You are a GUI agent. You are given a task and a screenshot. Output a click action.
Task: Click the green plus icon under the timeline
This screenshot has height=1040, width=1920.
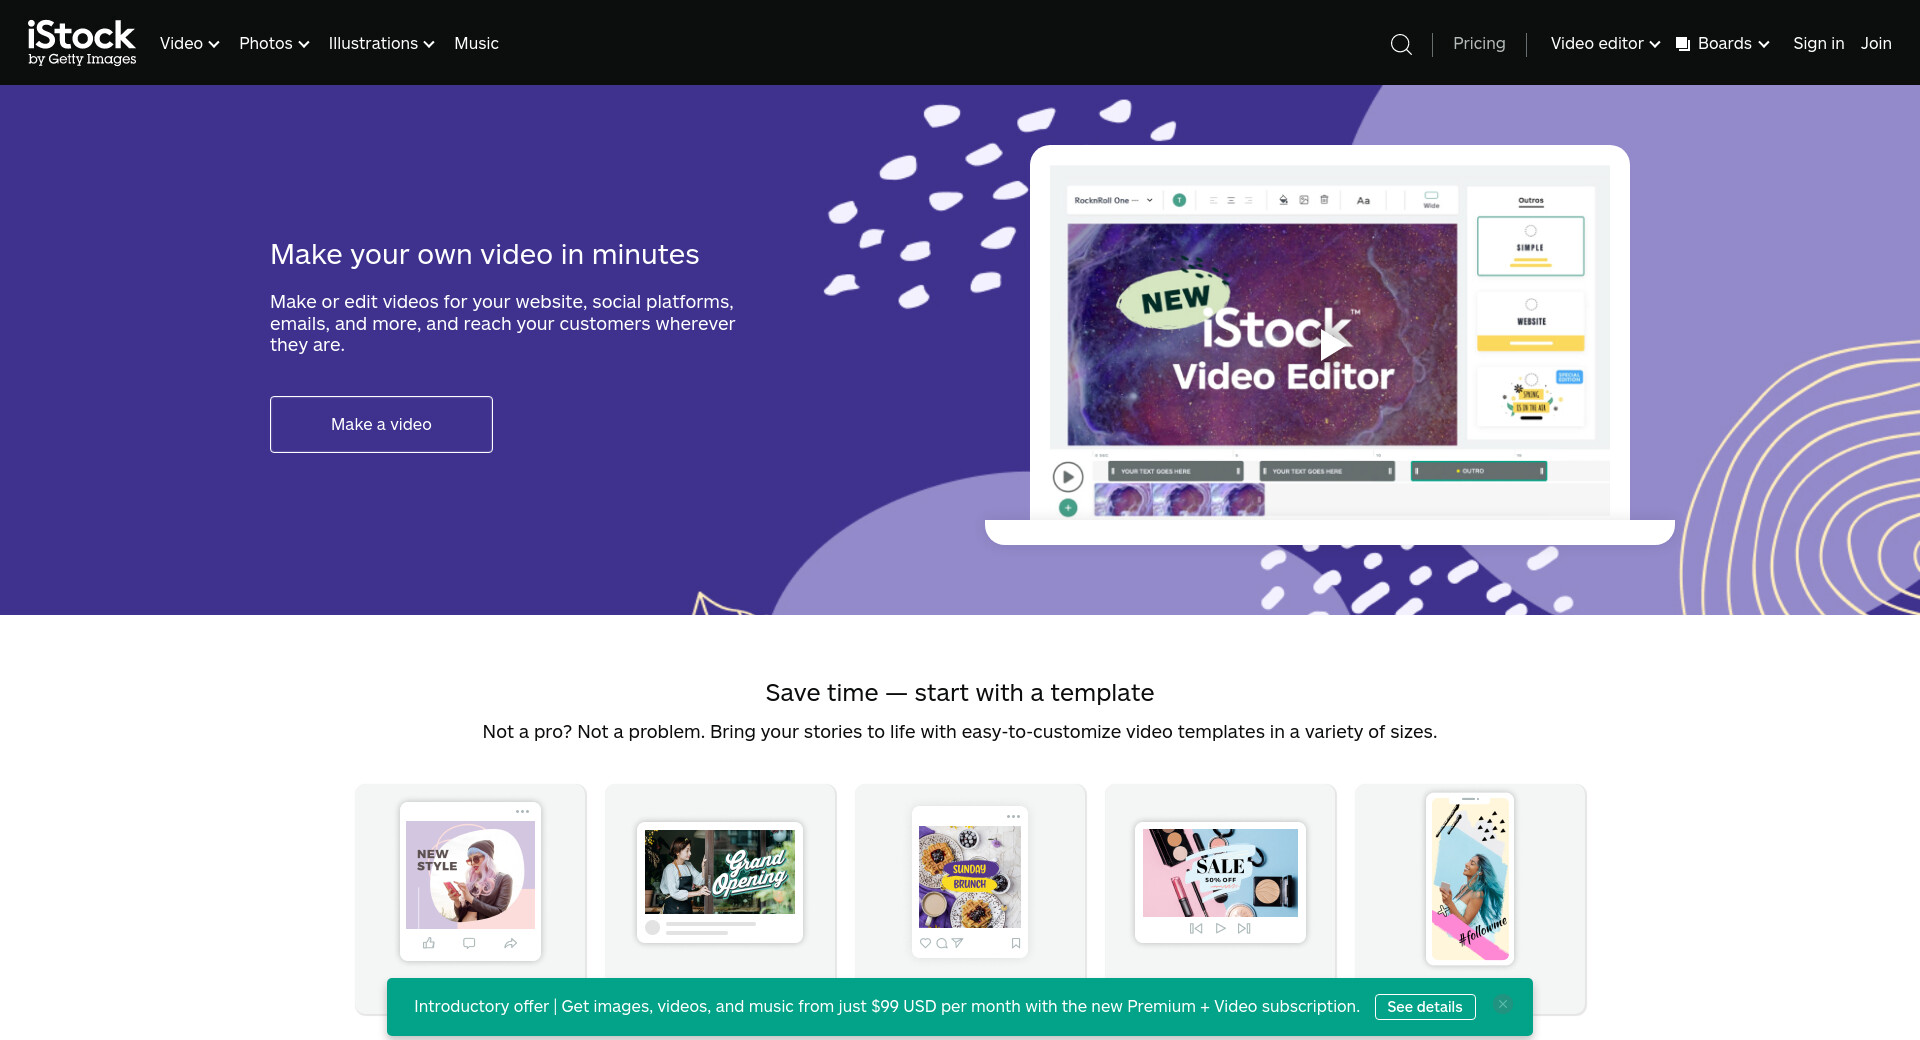(x=1068, y=508)
